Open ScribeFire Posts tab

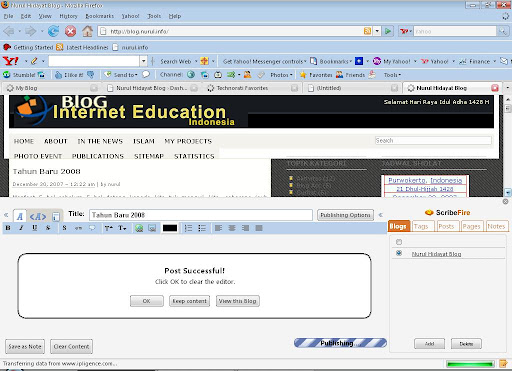tap(446, 226)
